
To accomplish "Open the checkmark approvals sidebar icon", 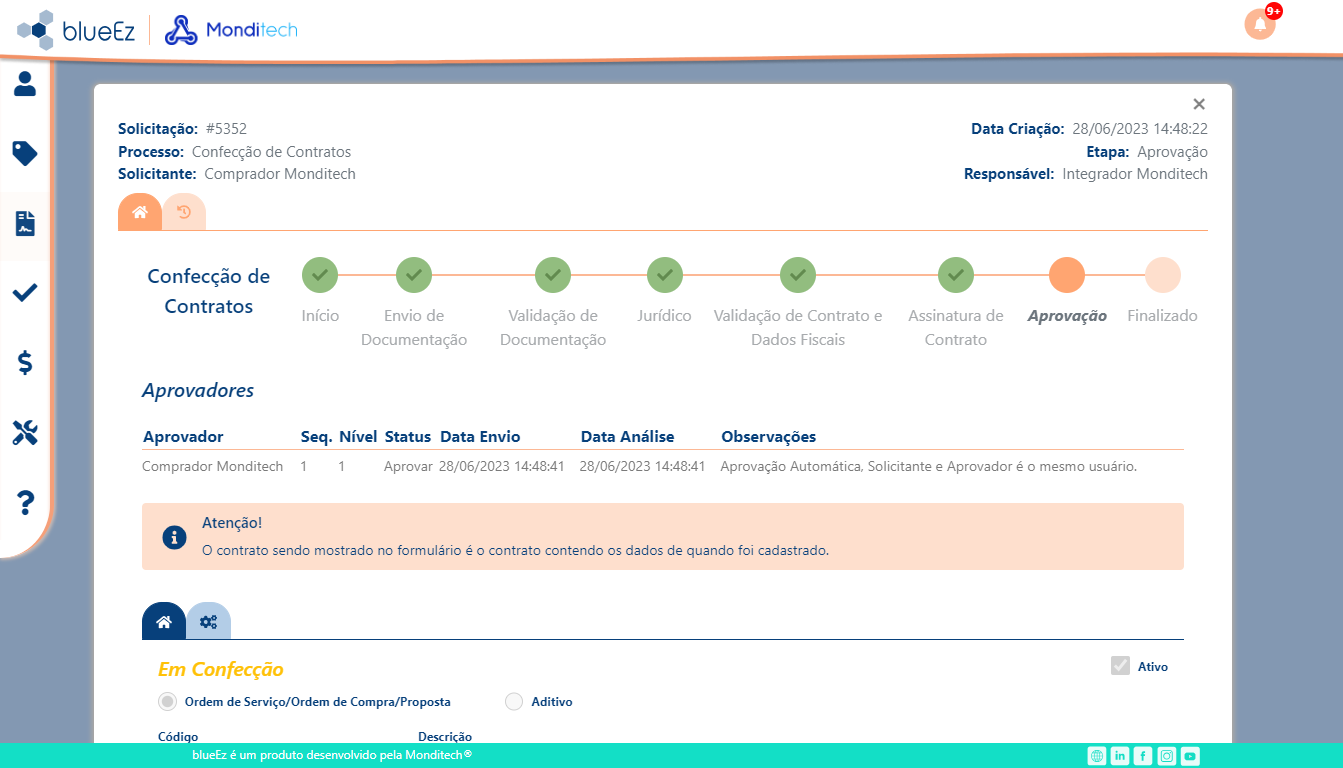I will [x=25, y=292].
